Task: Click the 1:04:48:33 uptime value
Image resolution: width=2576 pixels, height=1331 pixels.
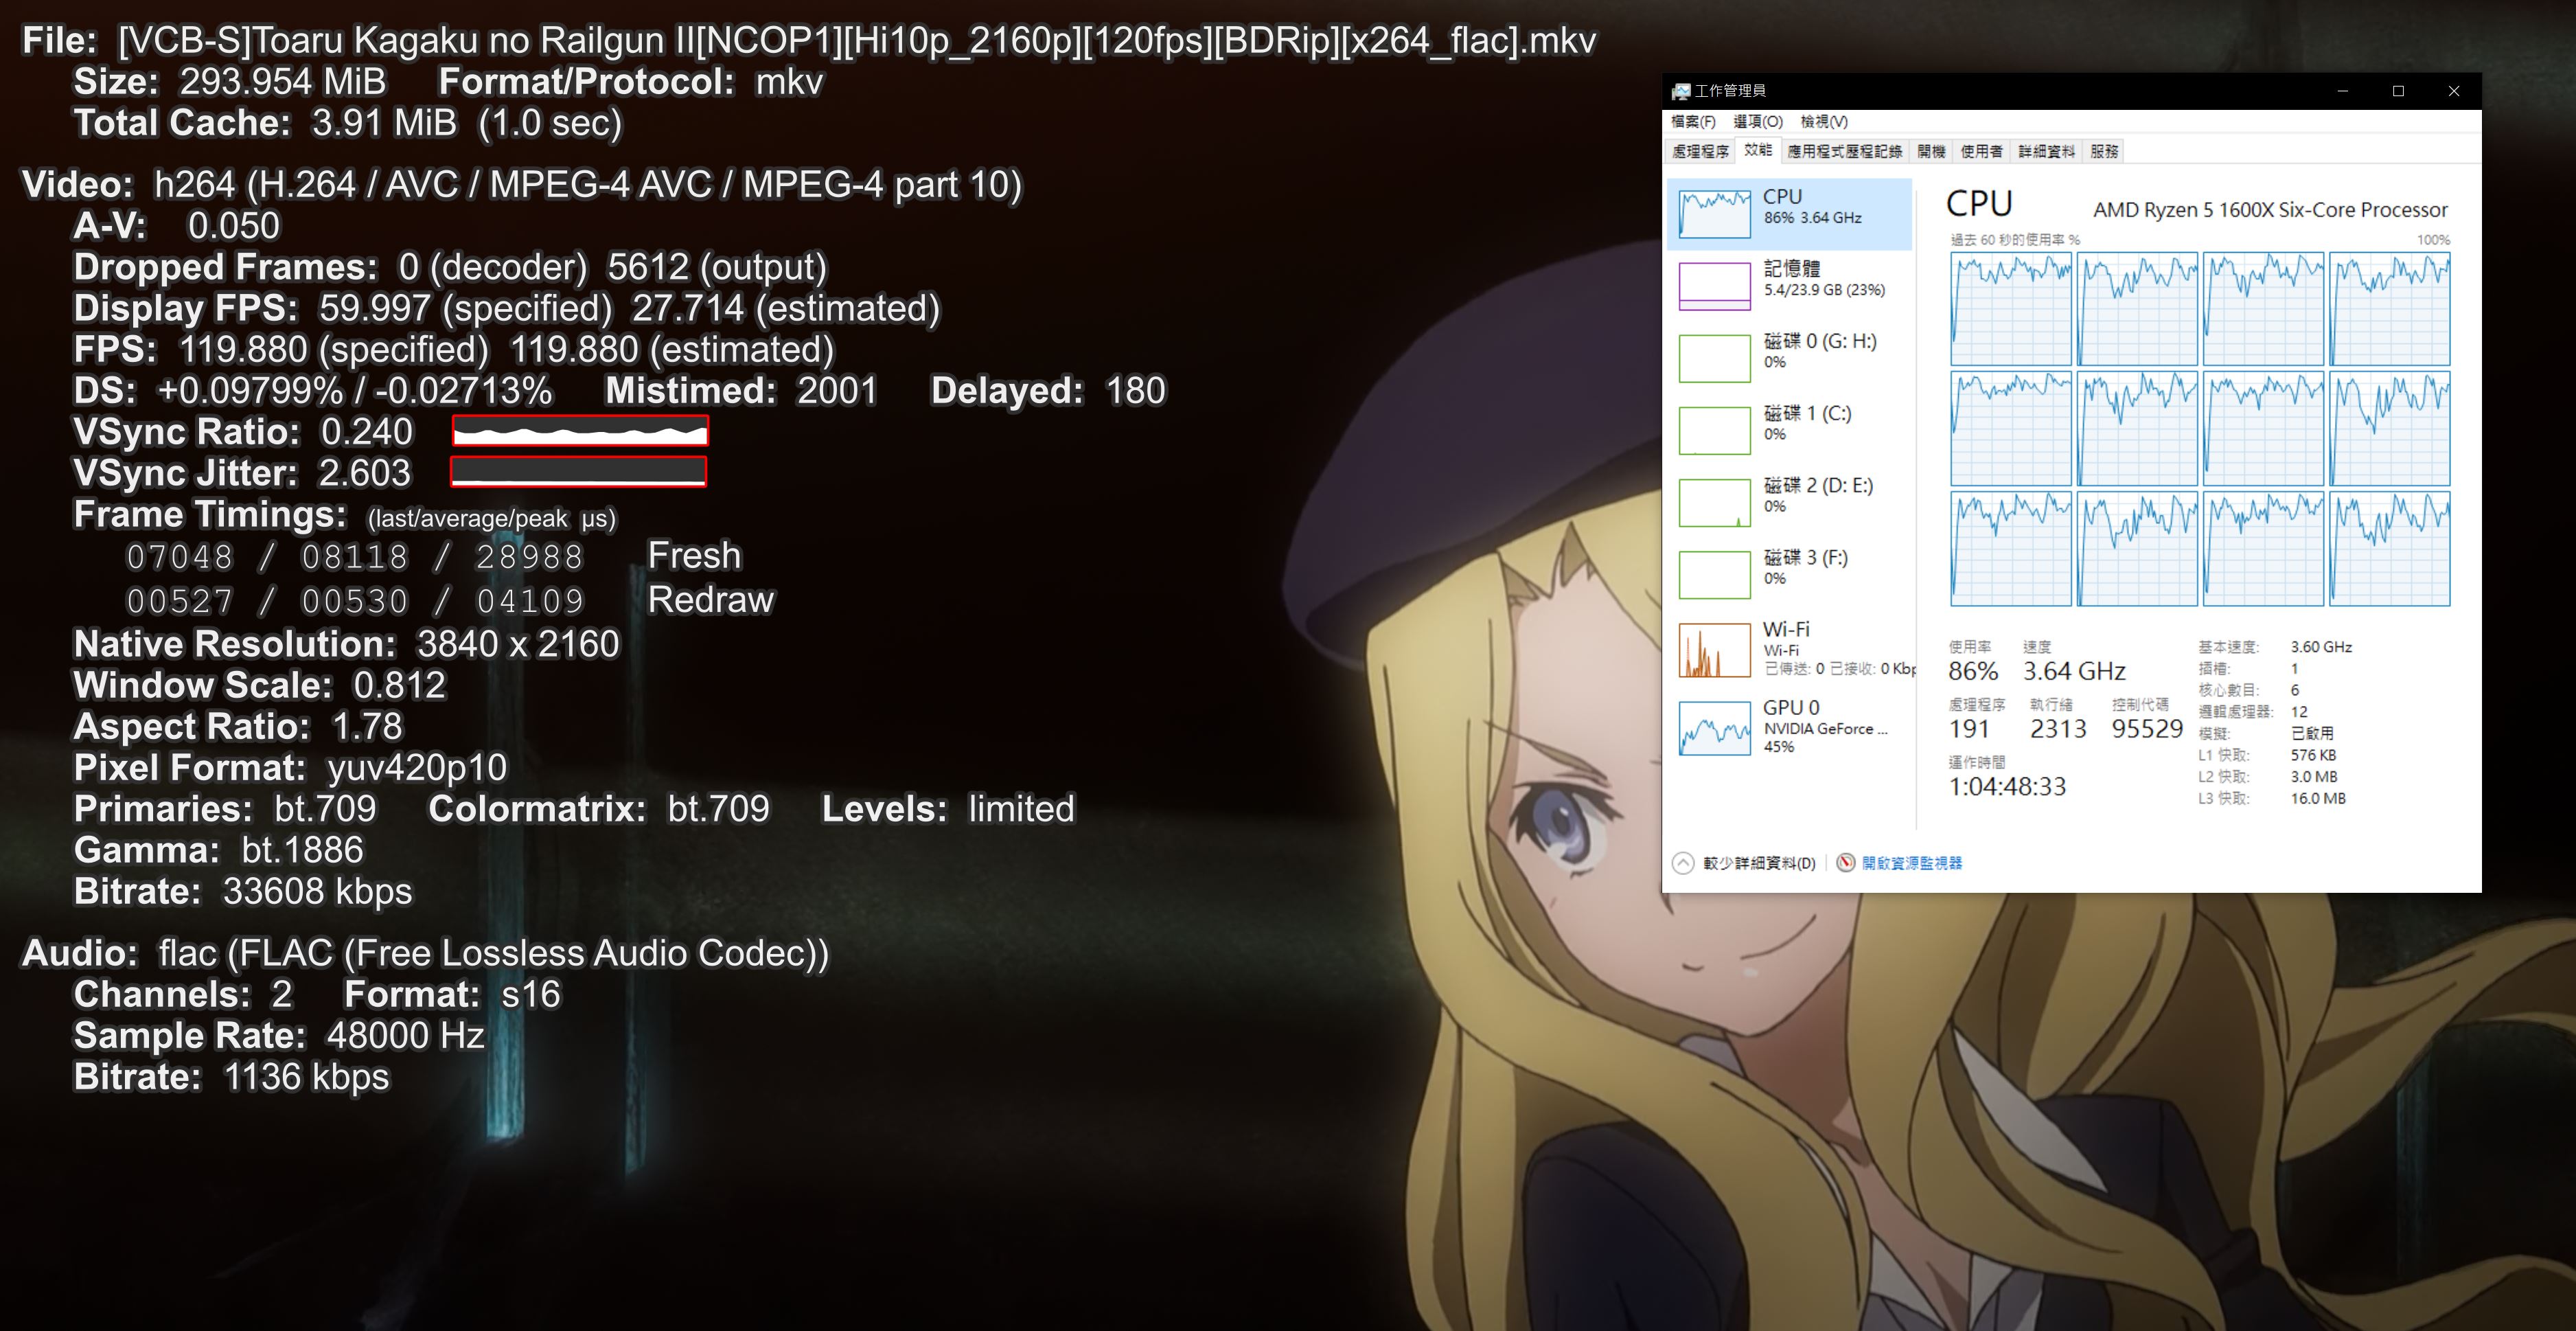Action: pos(2007,787)
